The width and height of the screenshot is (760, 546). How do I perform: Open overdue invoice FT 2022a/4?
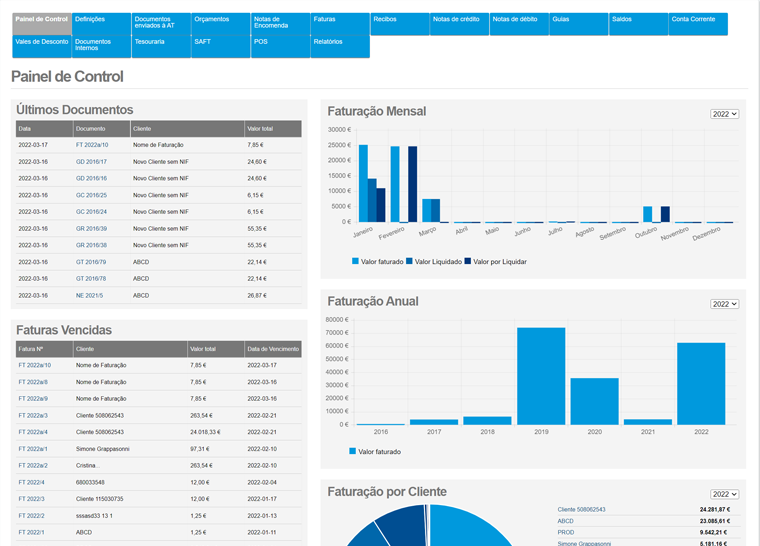click(x=33, y=432)
